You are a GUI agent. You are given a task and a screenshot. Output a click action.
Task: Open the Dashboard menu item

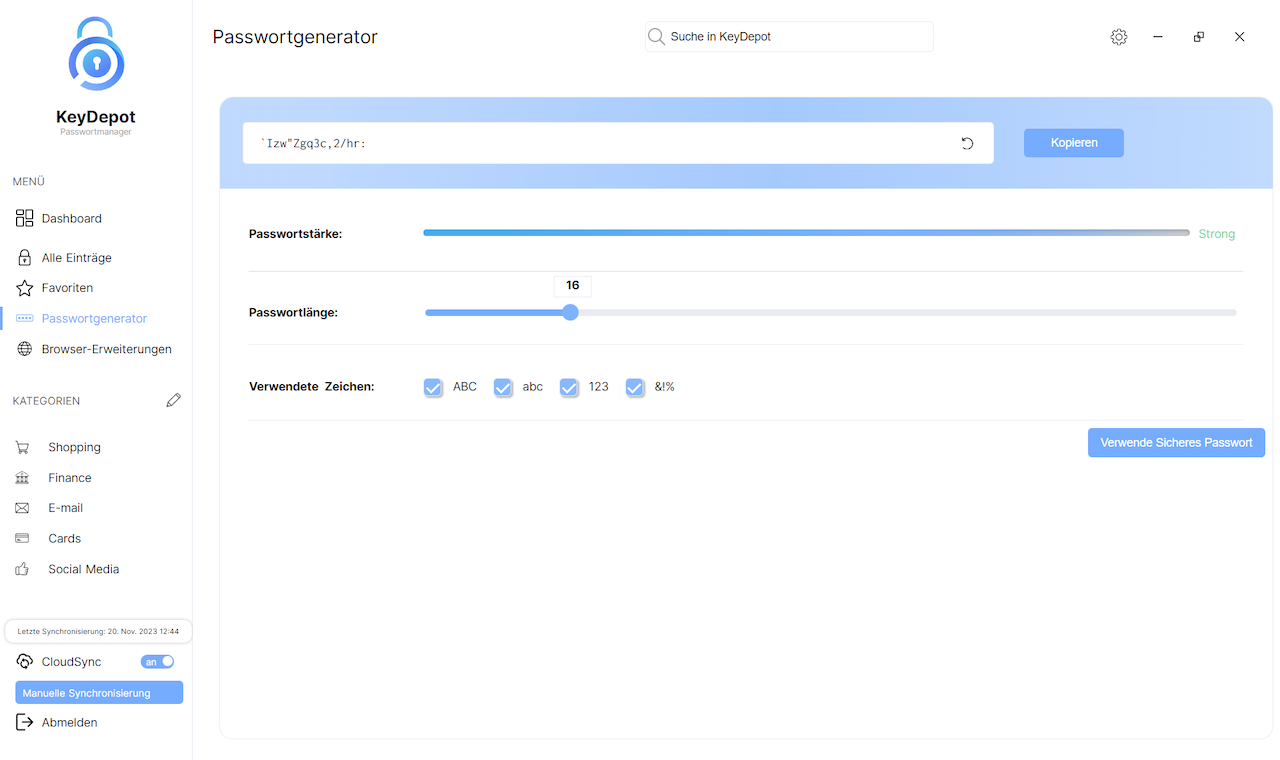pos(71,218)
